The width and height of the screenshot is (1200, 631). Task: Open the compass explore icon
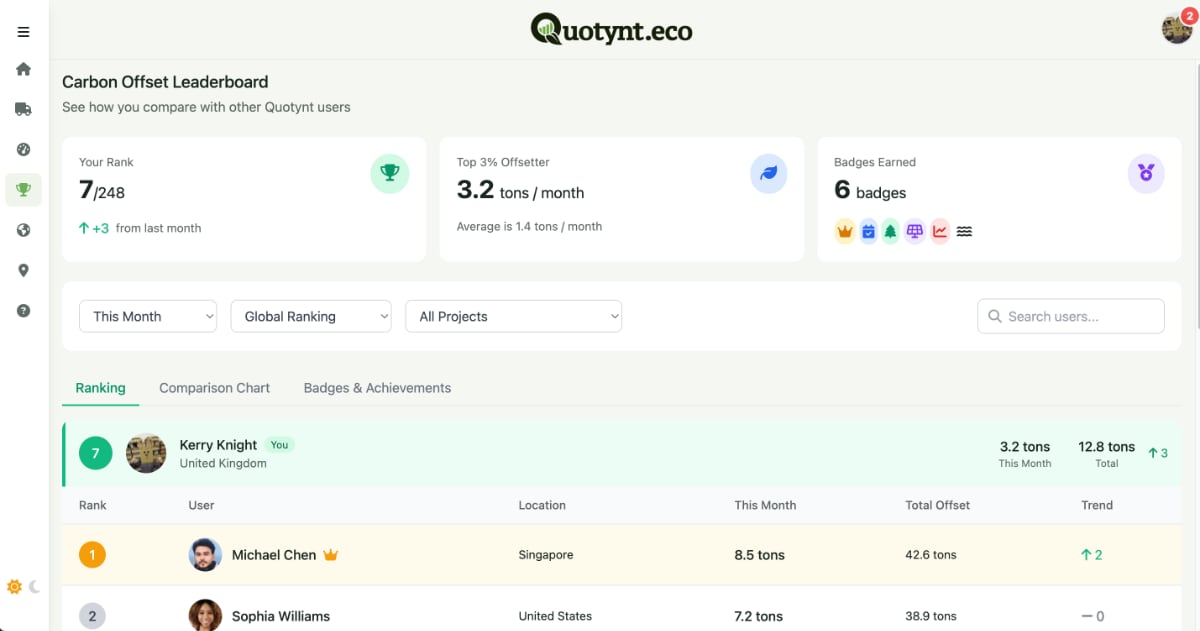22,148
